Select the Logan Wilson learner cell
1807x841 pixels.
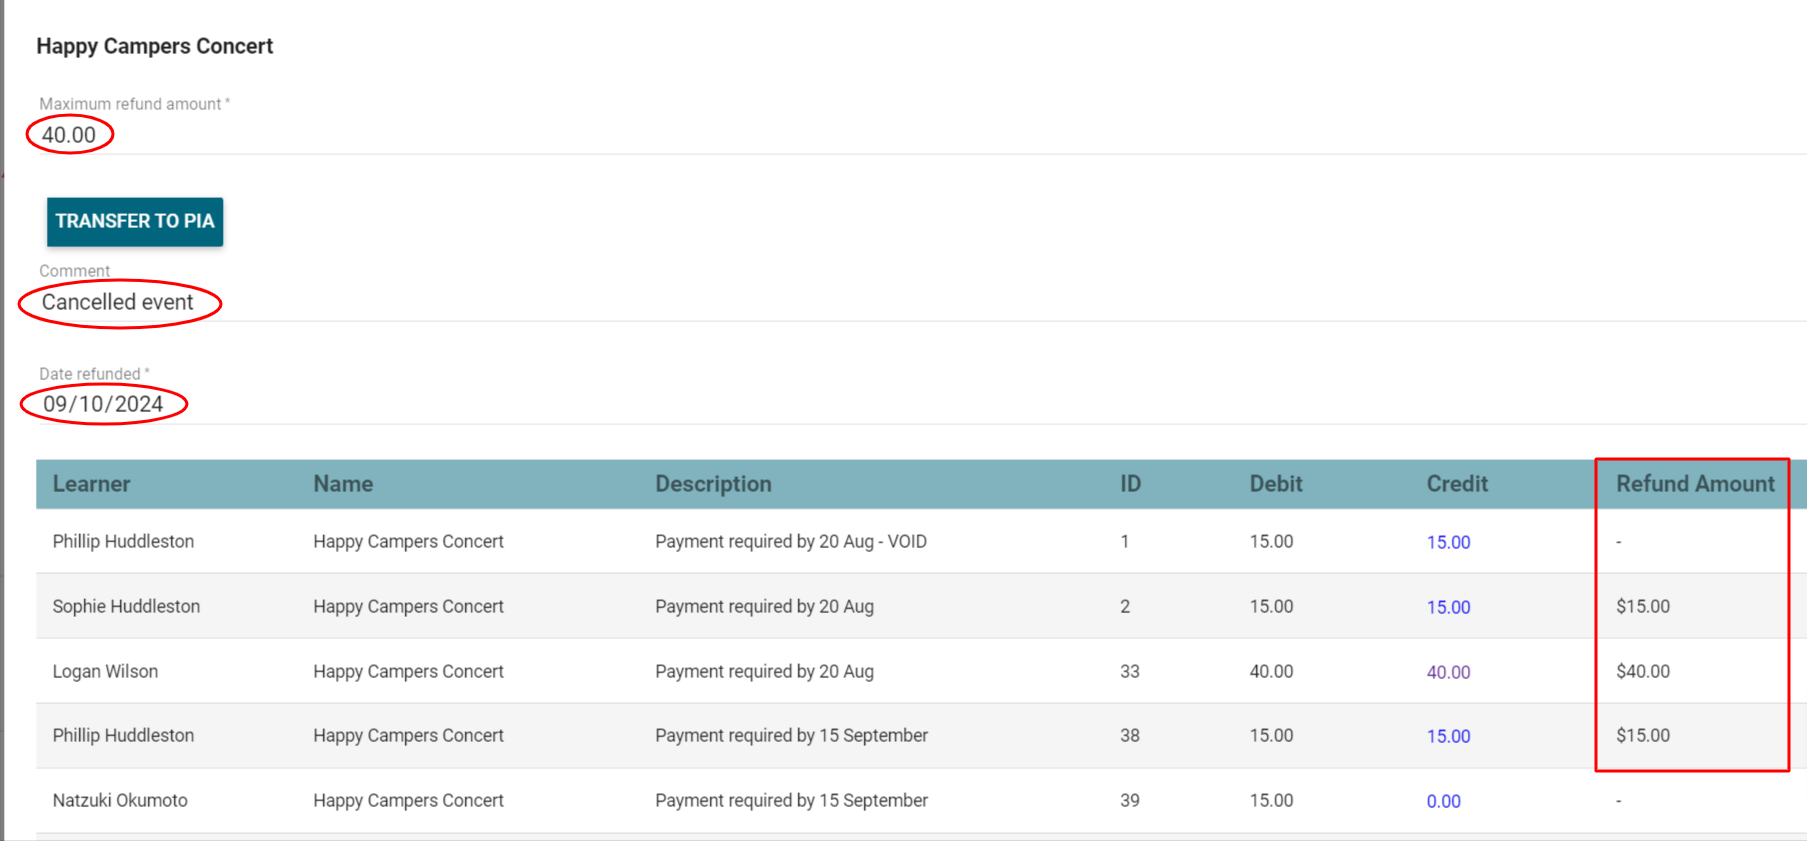coord(105,671)
